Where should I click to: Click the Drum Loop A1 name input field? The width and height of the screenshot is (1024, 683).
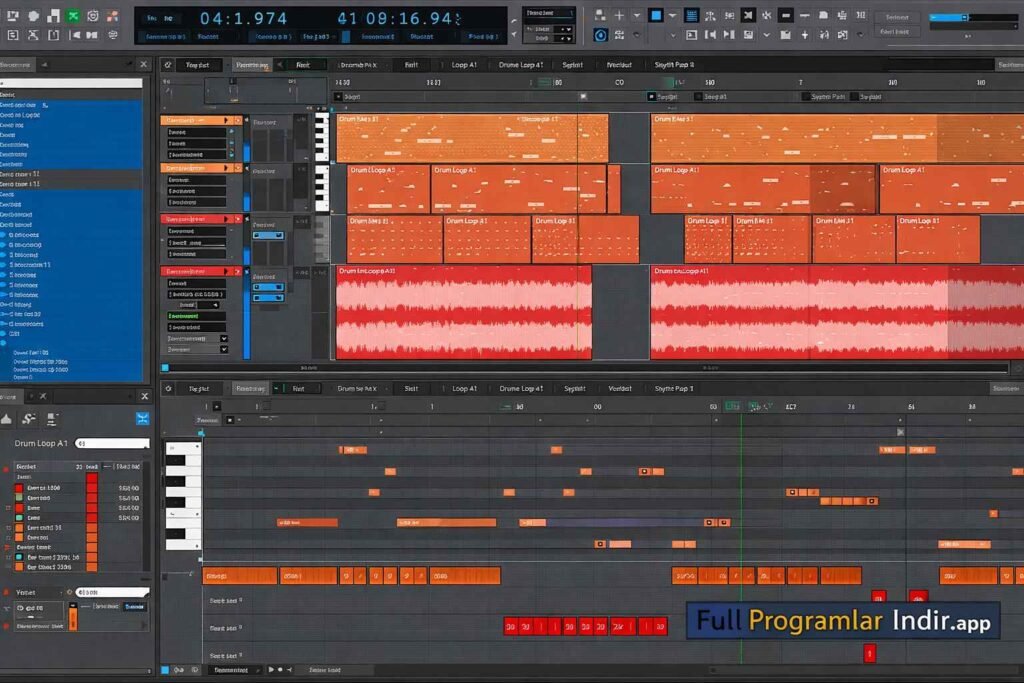[x=111, y=443]
